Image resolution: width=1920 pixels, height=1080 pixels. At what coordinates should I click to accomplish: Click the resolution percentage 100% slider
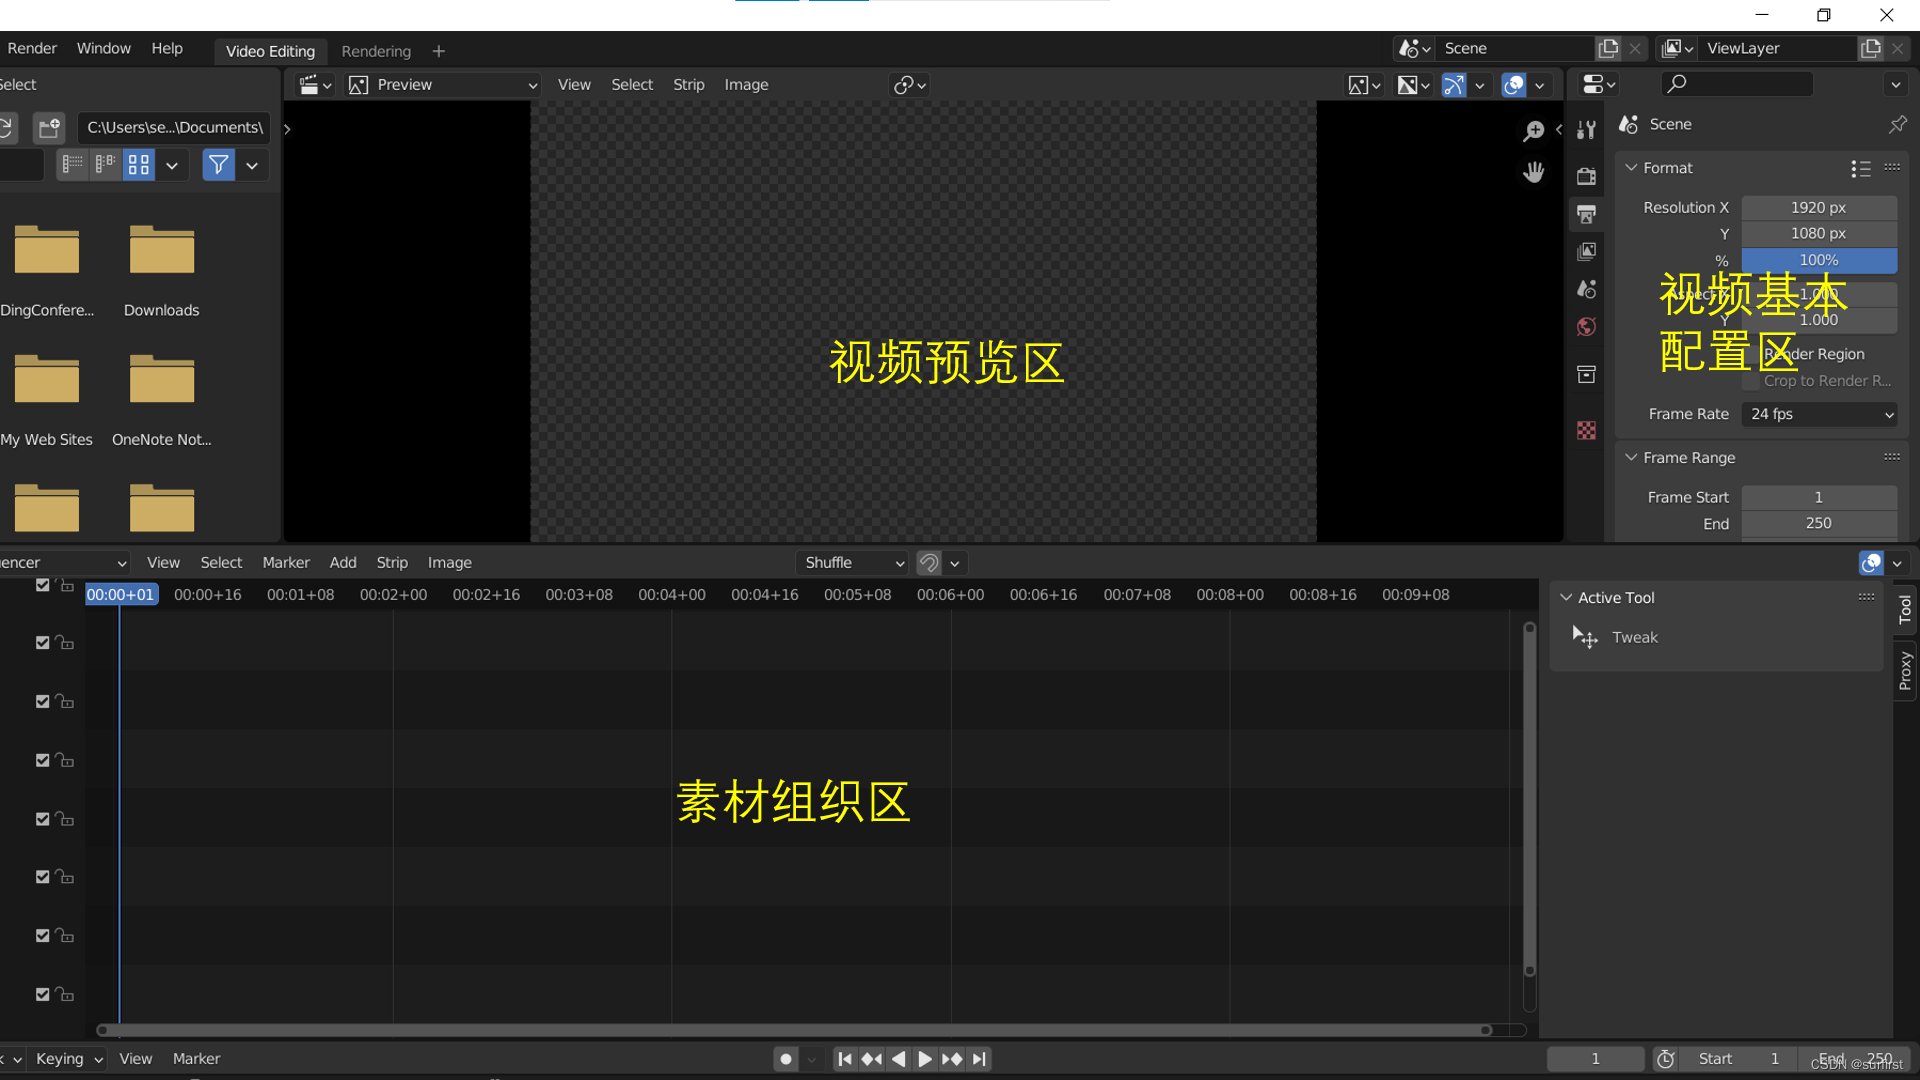(x=1819, y=260)
